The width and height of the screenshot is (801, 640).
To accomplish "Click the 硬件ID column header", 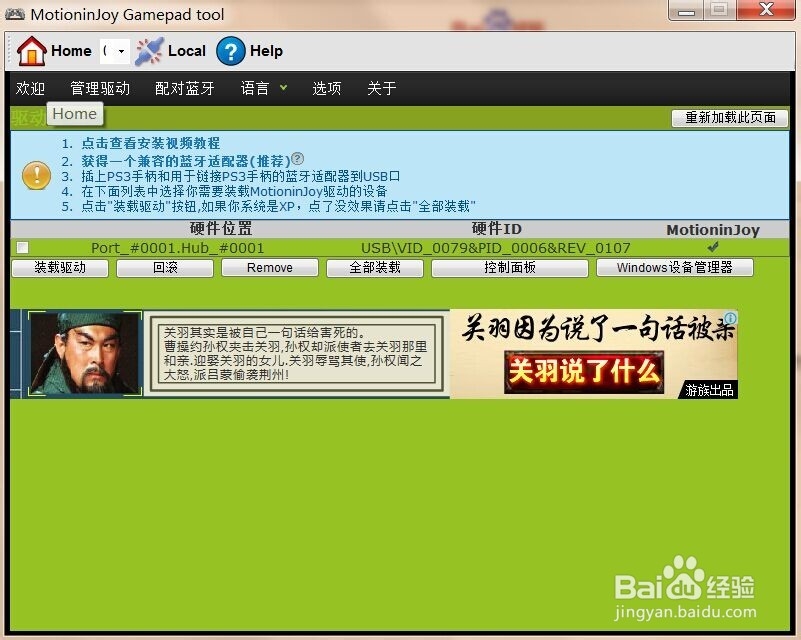I will (x=497, y=228).
